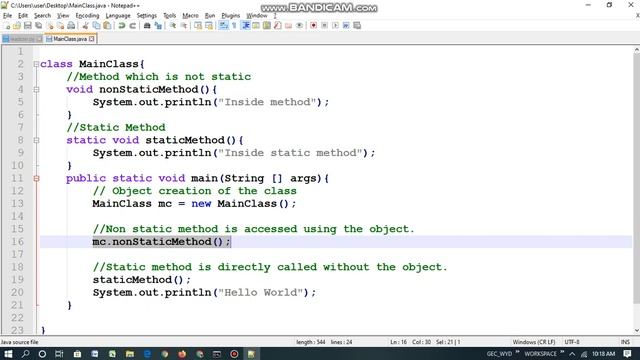
Task: Click the taskbar search magnifier icon
Action: click(x=25, y=354)
